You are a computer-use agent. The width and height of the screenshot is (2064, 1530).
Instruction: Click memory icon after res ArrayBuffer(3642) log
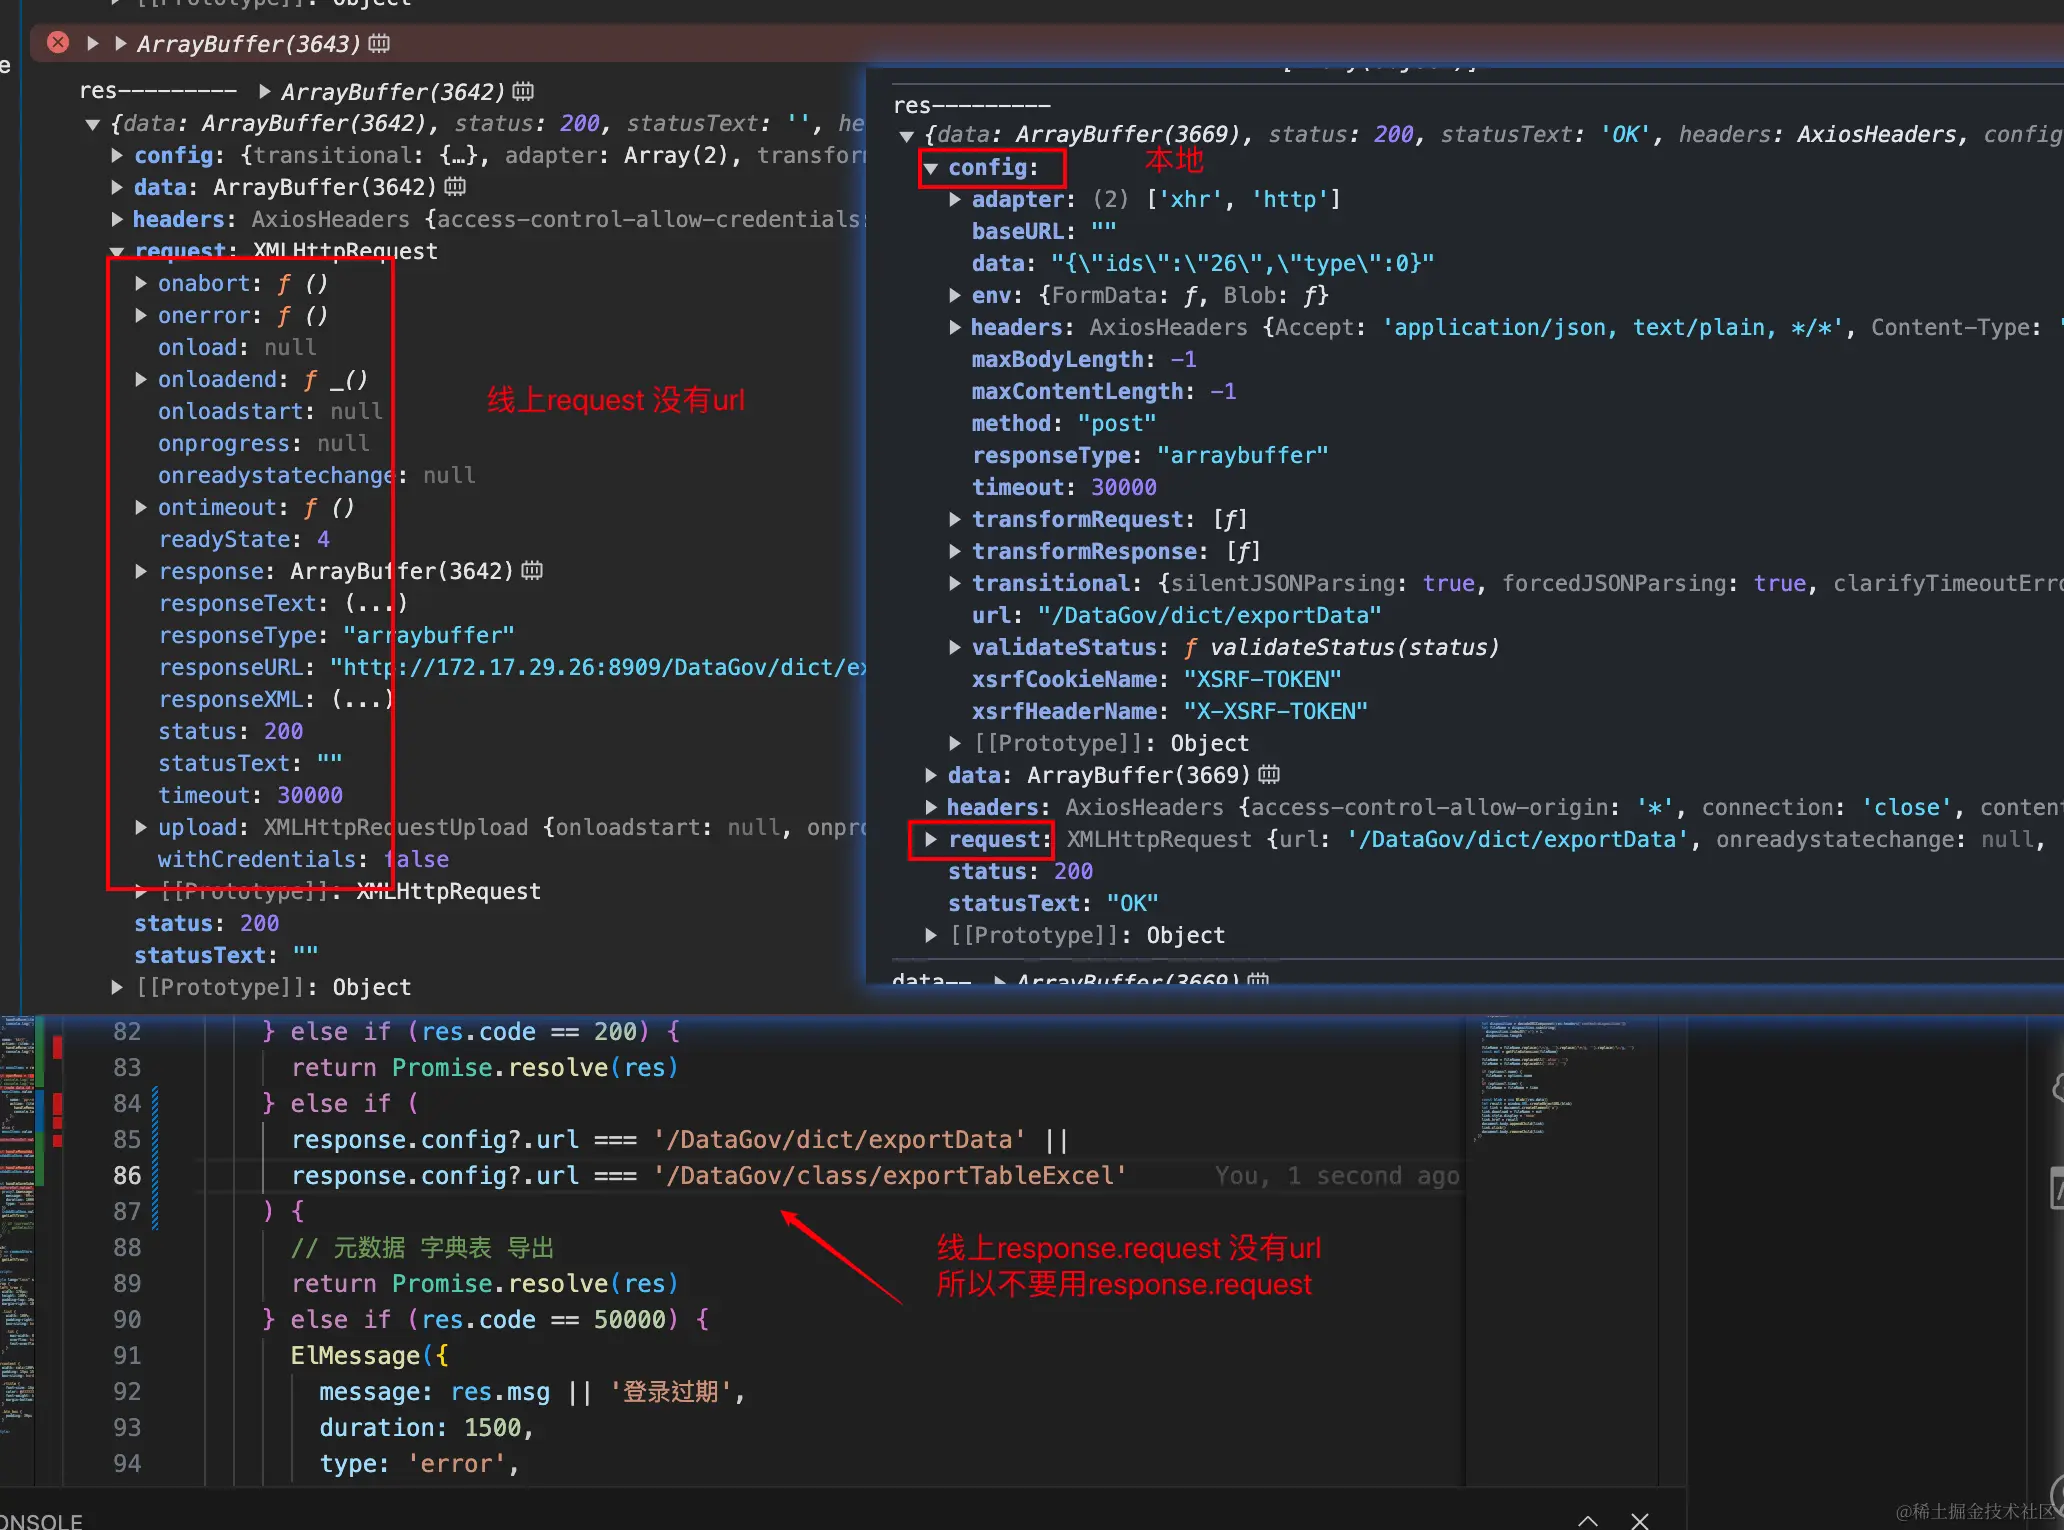point(523,91)
